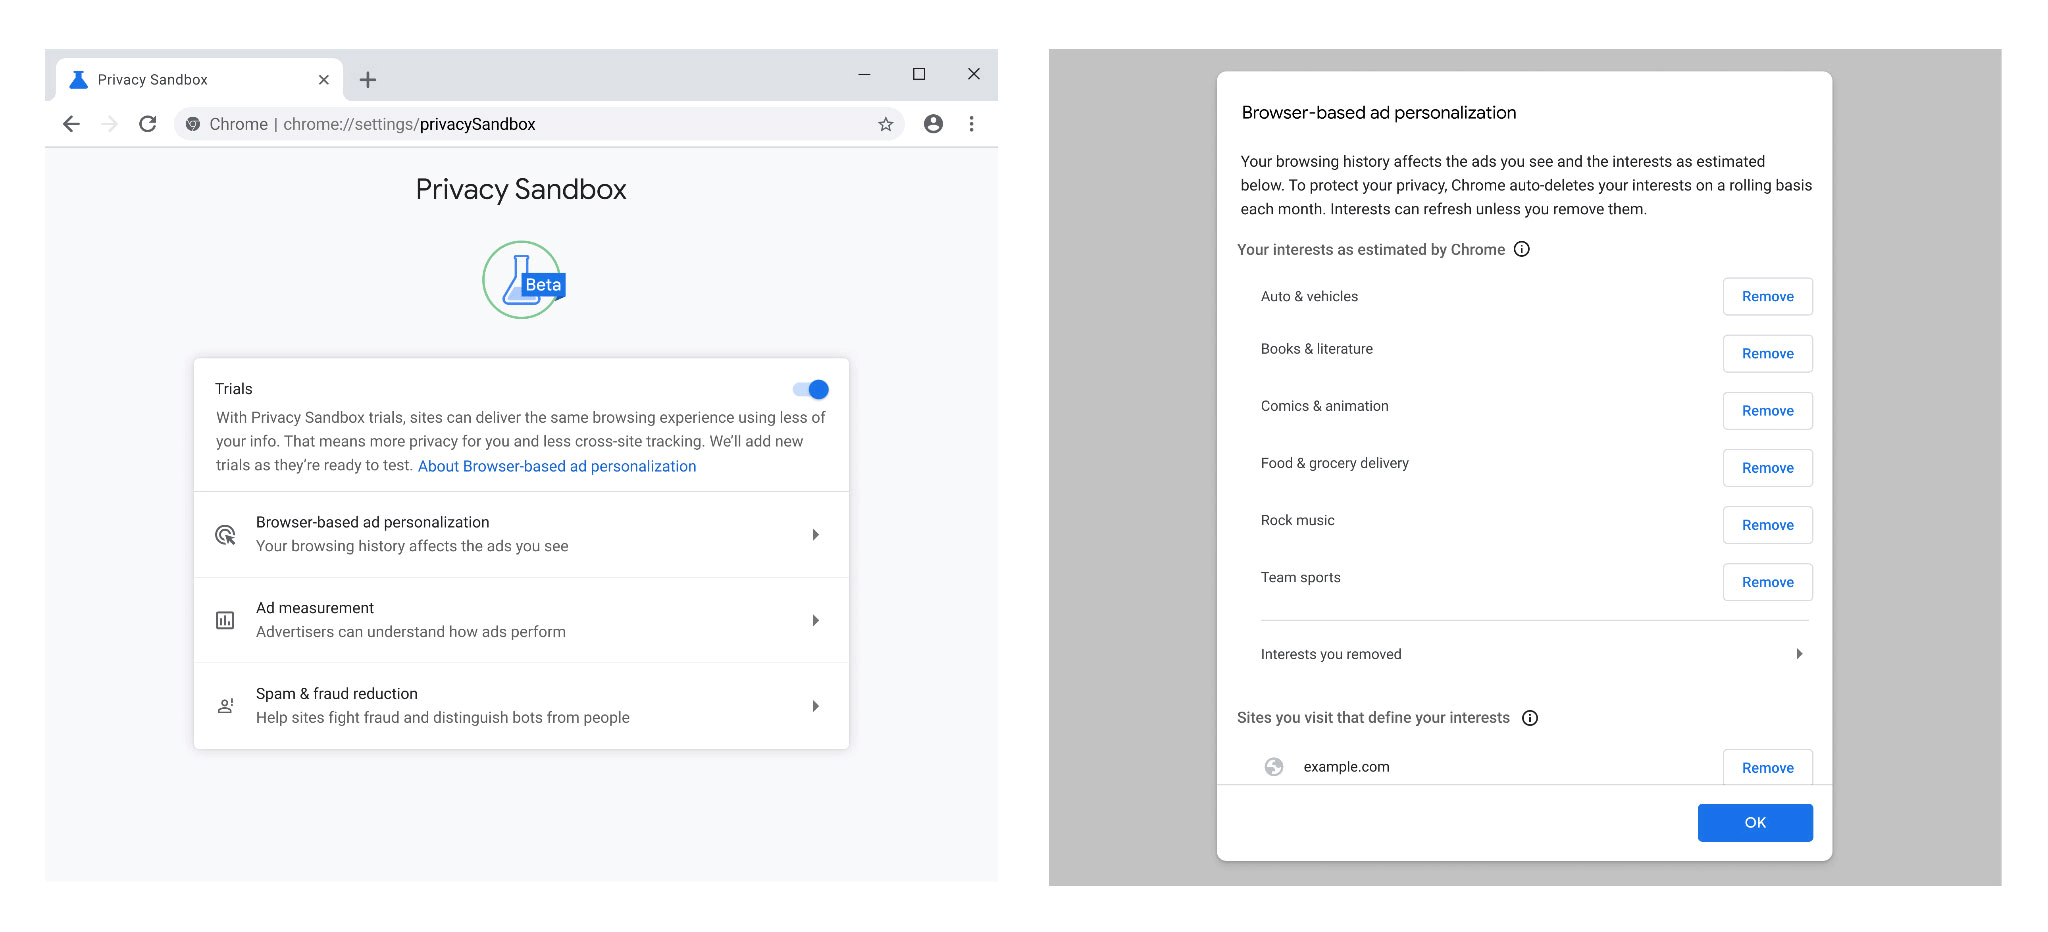The width and height of the screenshot is (2048, 932).
Task: Reload the page using the refresh icon
Action: coord(148,124)
